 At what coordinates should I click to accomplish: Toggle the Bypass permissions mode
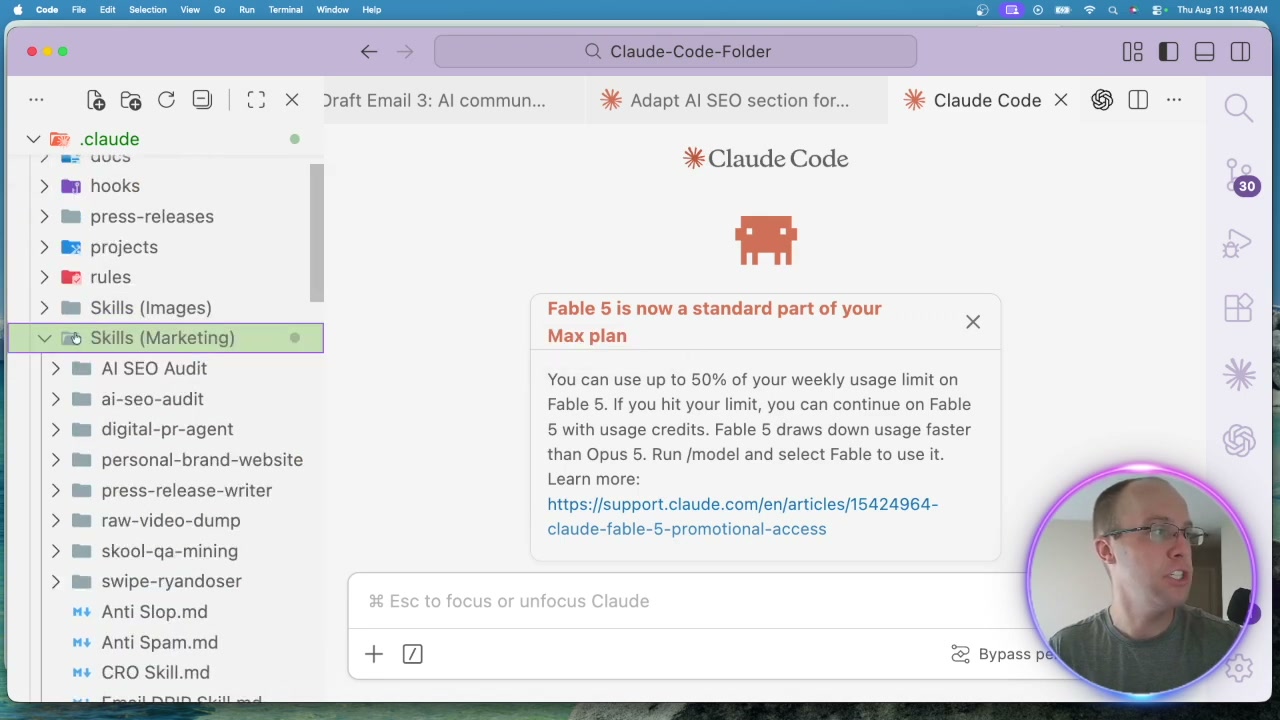[1003, 654]
